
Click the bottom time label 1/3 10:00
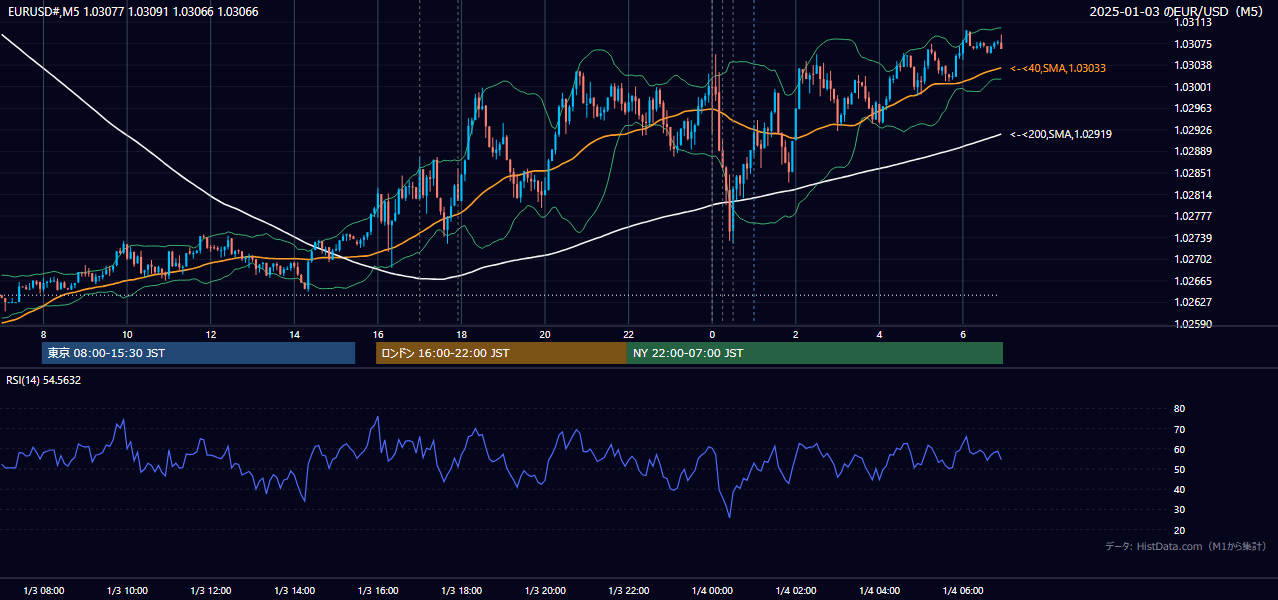127,591
